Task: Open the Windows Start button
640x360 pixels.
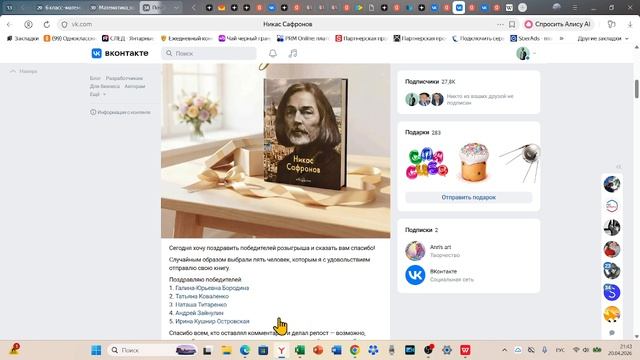Action: (96, 350)
